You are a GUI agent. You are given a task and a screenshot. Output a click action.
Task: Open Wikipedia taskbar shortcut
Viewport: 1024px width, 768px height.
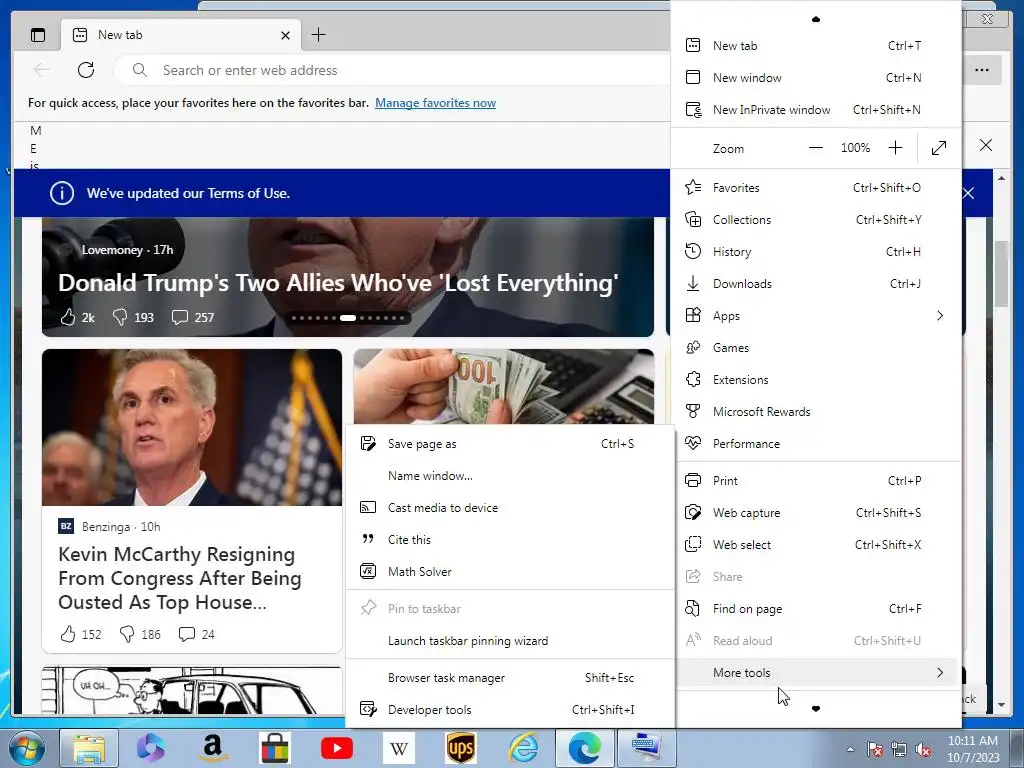click(398, 748)
